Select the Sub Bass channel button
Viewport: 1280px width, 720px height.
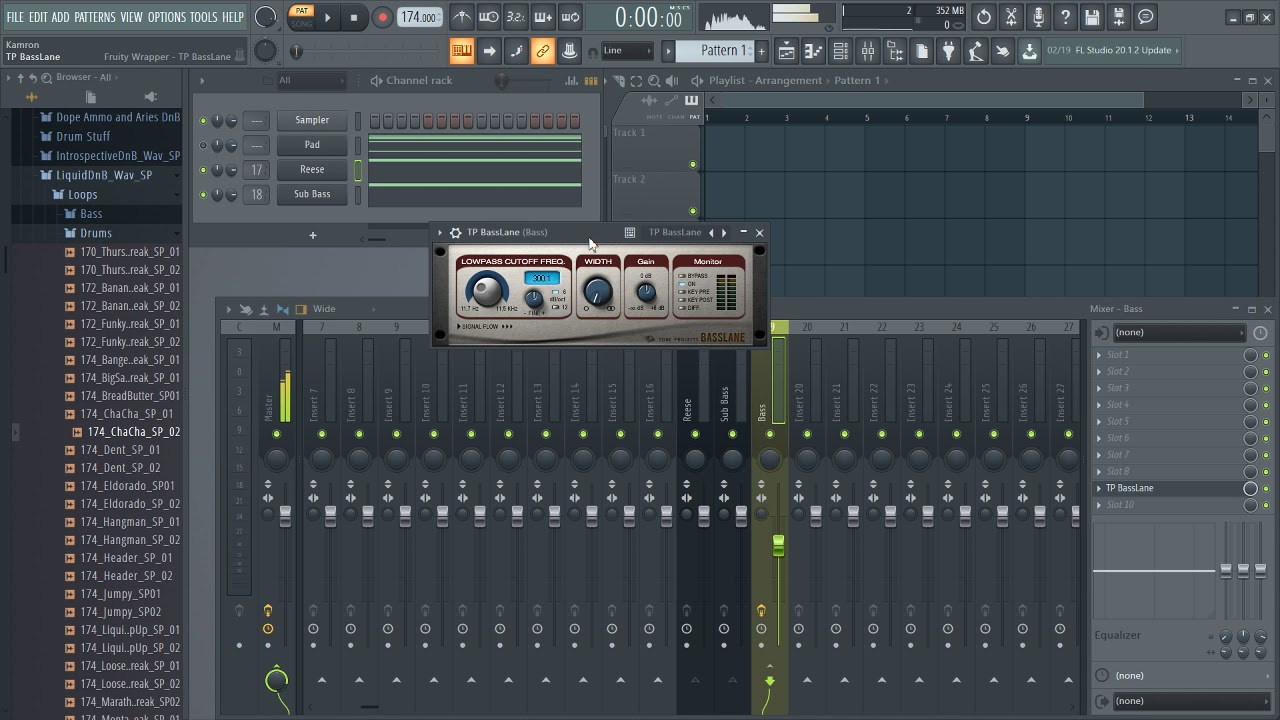tap(312, 194)
